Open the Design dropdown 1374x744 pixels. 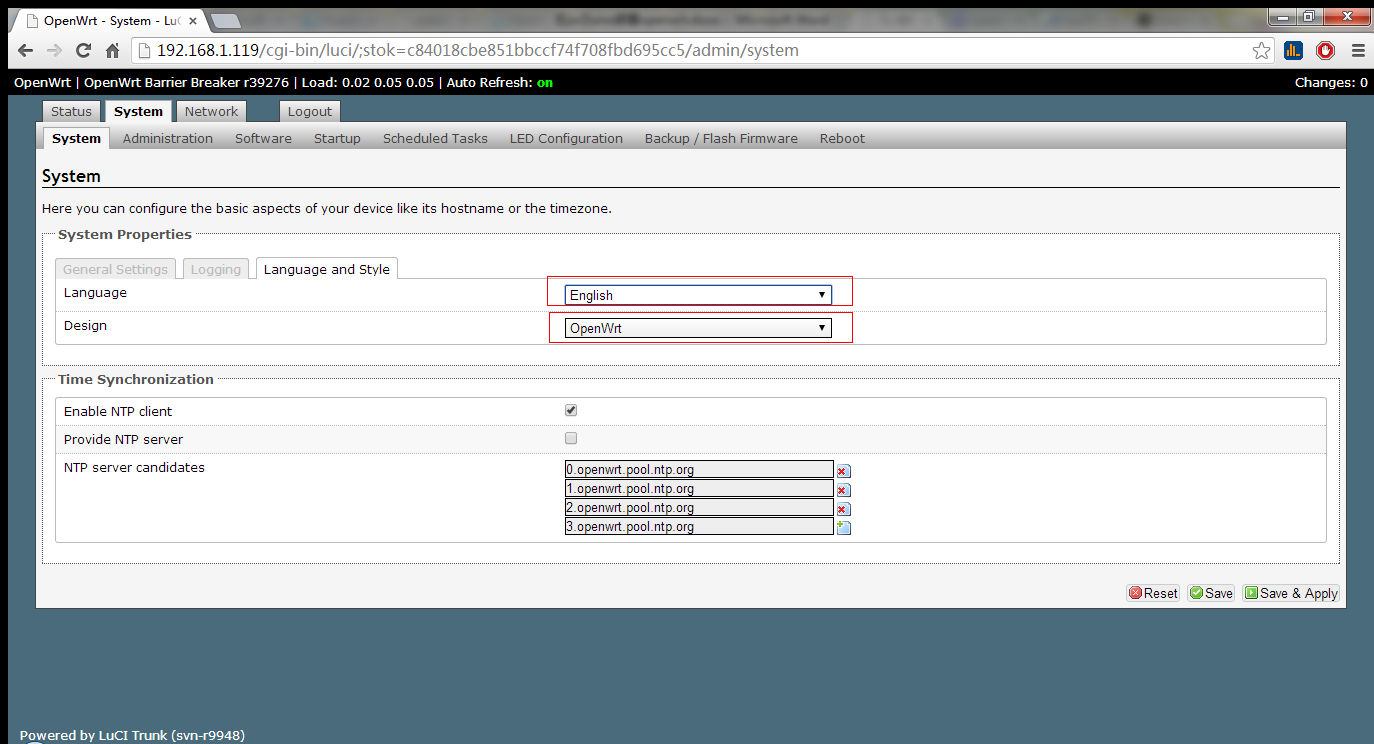(698, 328)
